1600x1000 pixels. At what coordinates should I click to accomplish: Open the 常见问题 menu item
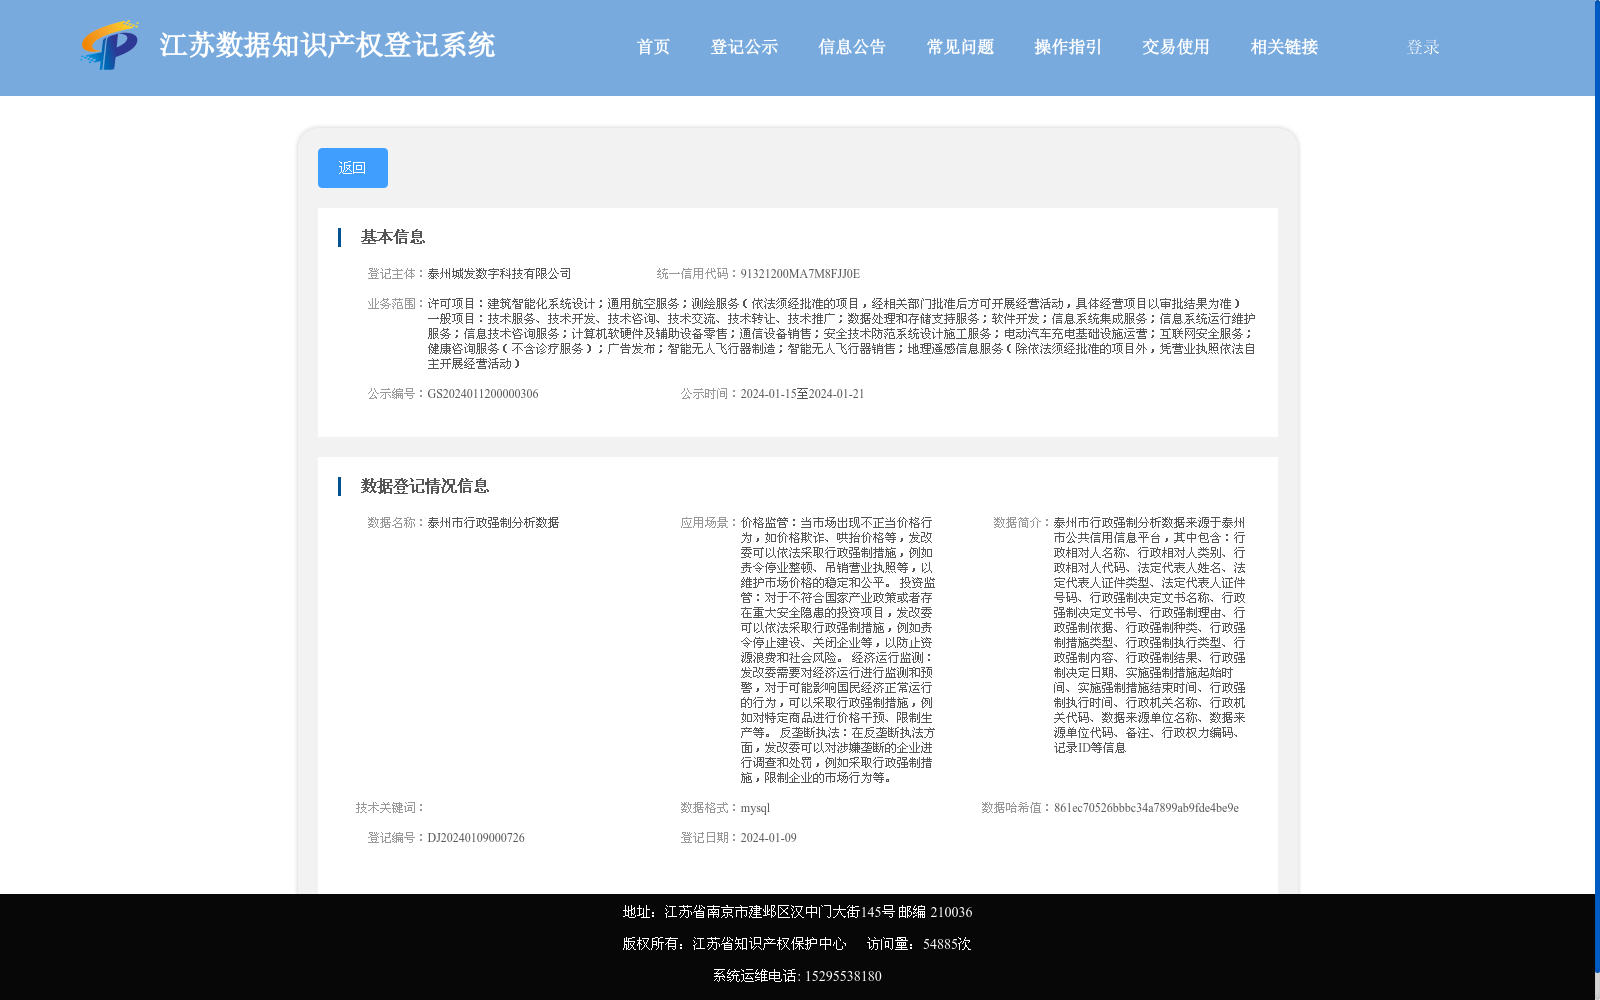[960, 47]
